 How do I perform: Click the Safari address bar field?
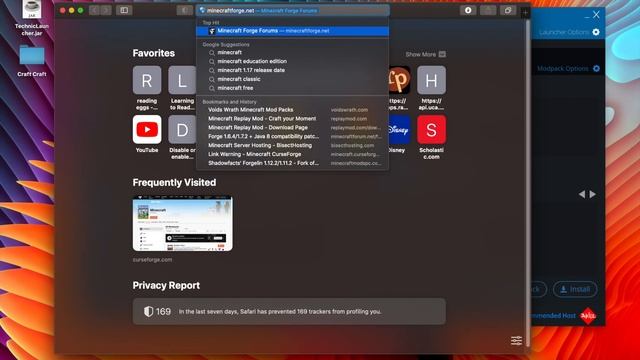(x=292, y=10)
